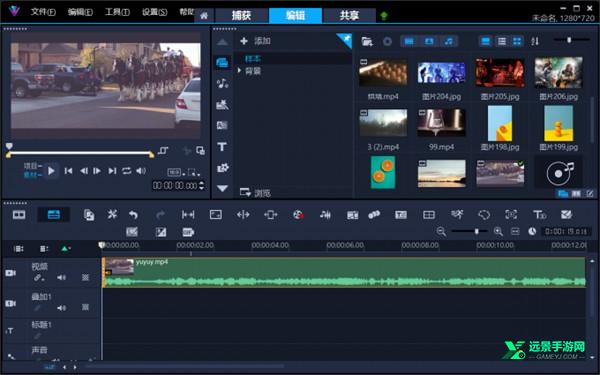This screenshot has height=375, width=600.
Task: Jump to end of clip in preview
Action: click(x=112, y=171)
